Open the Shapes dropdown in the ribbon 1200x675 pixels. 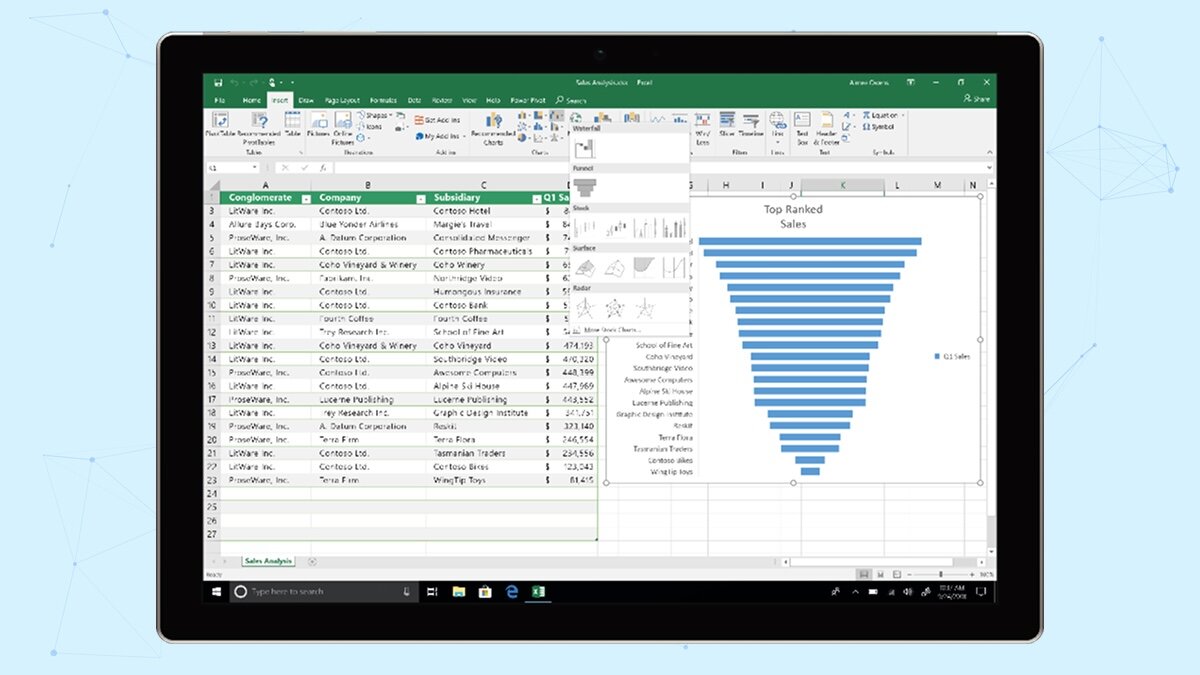(376, 116)
